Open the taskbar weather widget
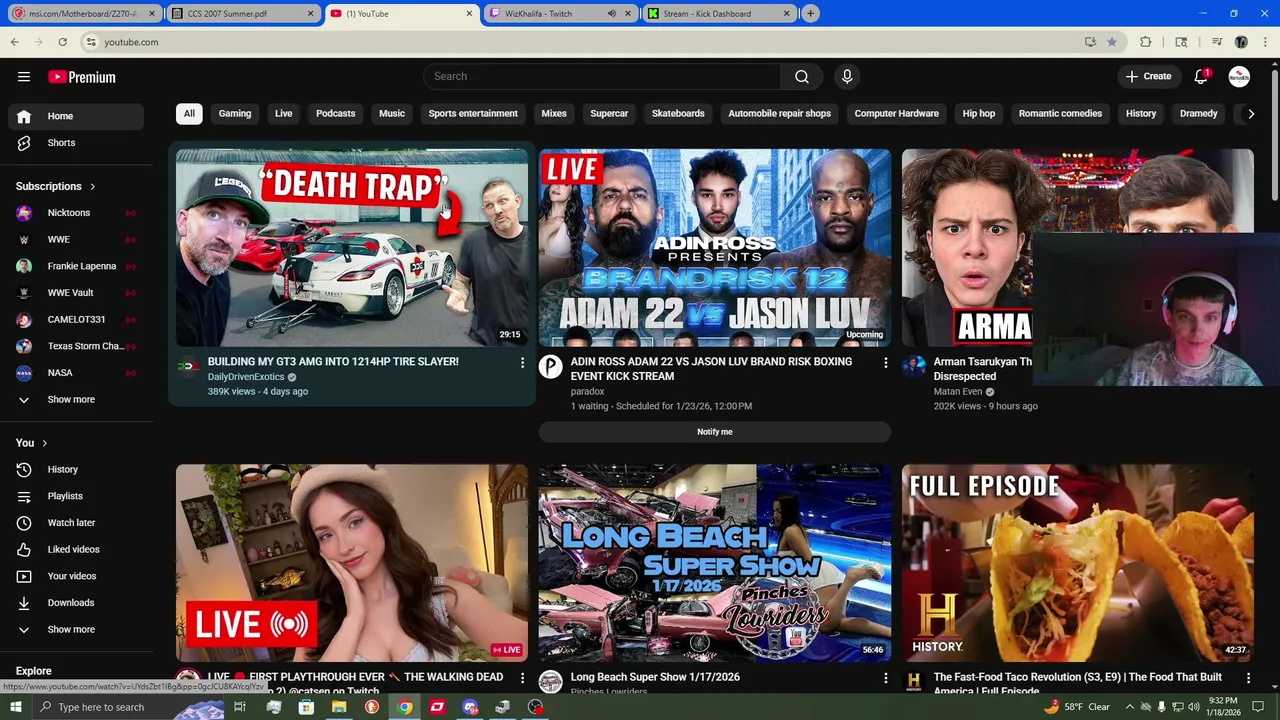 tap(1078, 707)
